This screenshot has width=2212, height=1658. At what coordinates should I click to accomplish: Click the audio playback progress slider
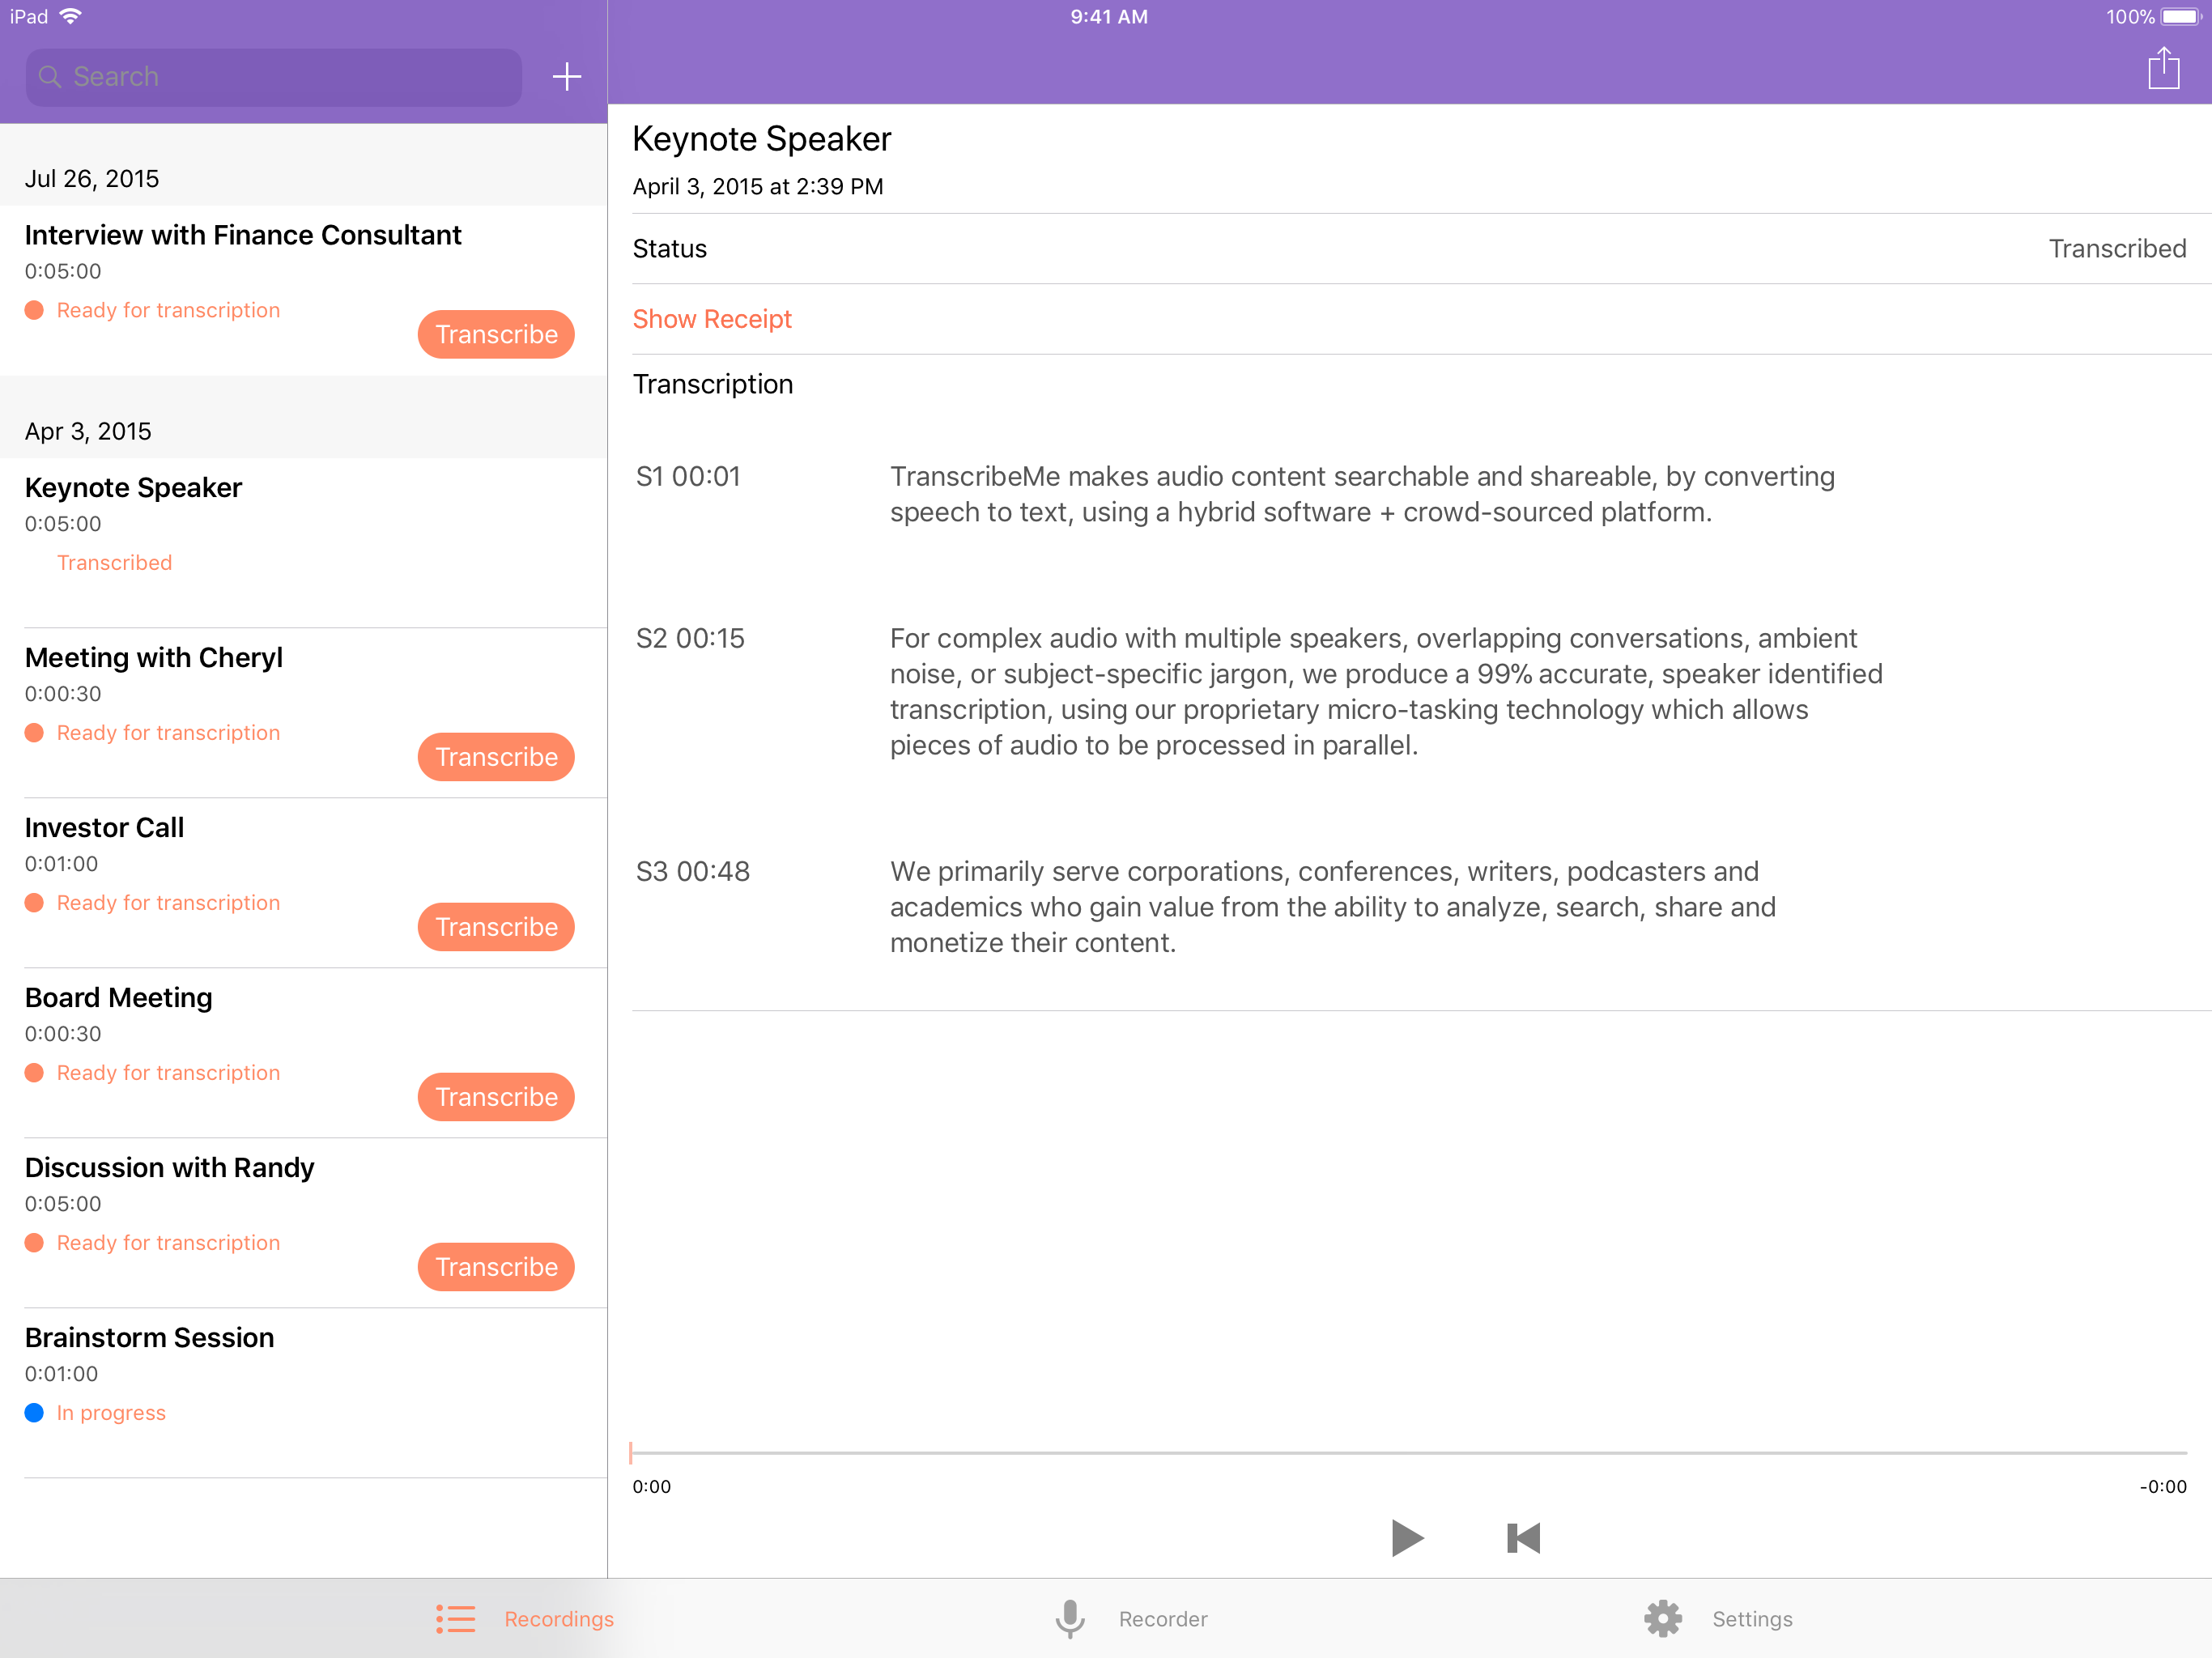(x=1409, y=1452)
